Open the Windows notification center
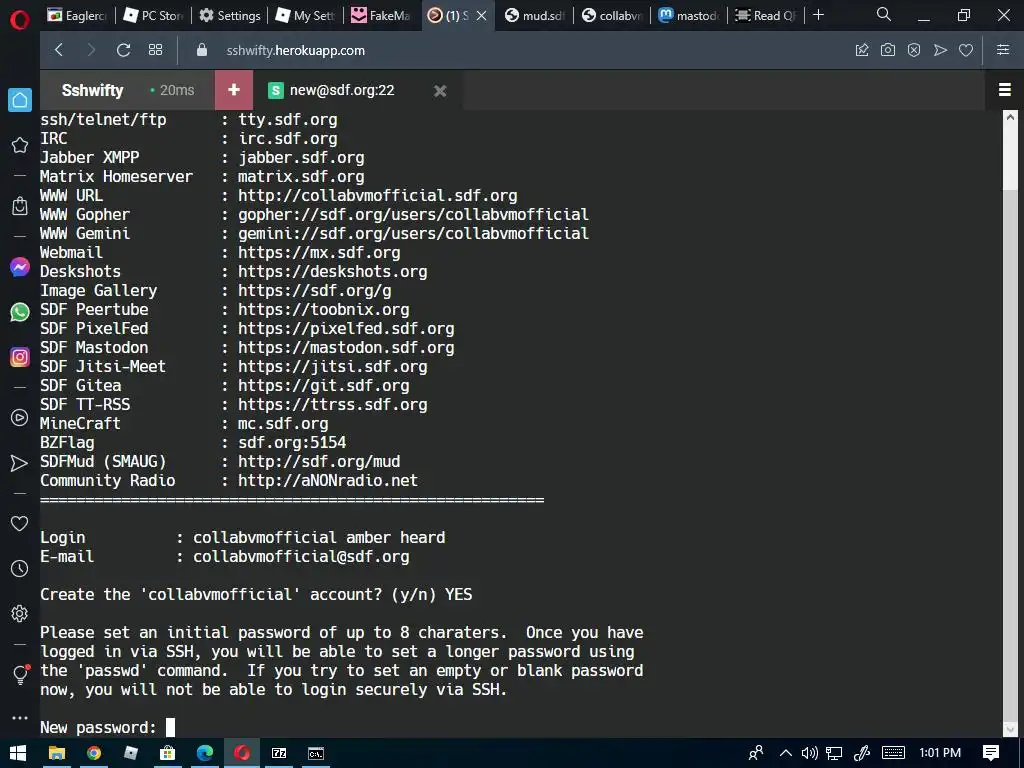This screenshot has height=768, width=1024. 991,753
